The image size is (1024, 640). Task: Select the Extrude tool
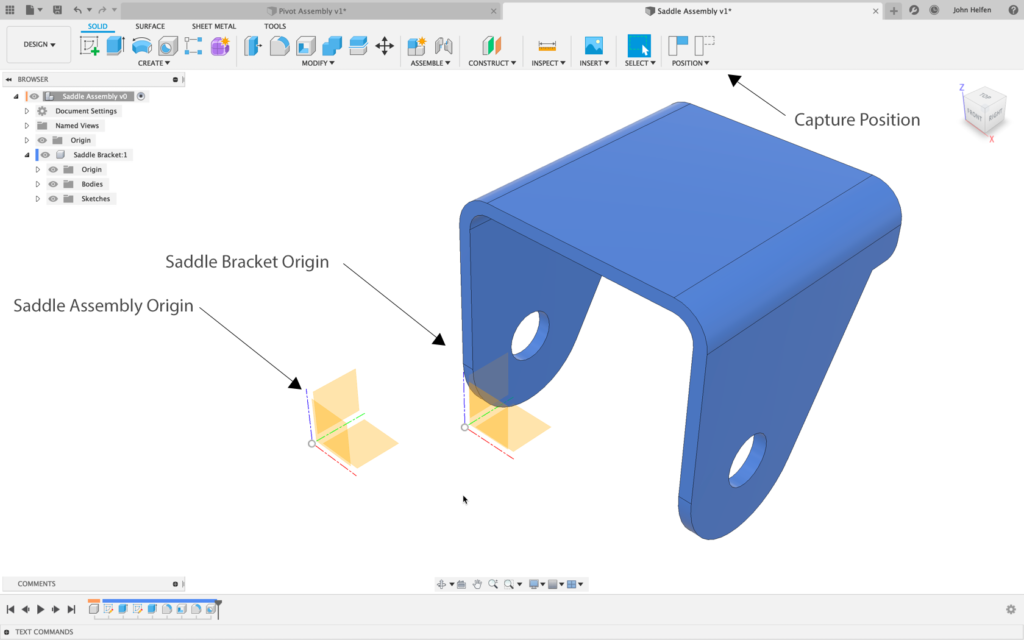click(x=116, y=46)
